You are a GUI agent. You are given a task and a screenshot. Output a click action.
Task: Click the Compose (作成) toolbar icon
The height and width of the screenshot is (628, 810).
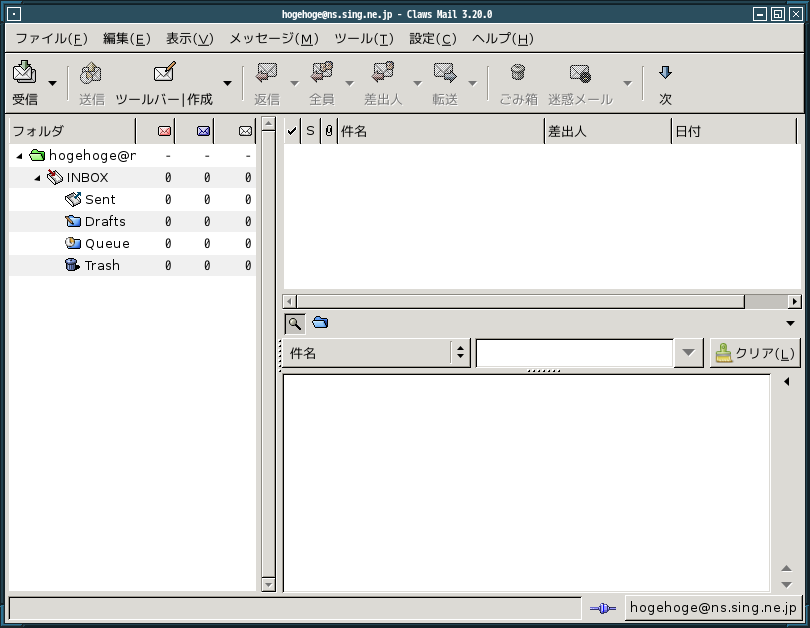(x=165, y=74)
